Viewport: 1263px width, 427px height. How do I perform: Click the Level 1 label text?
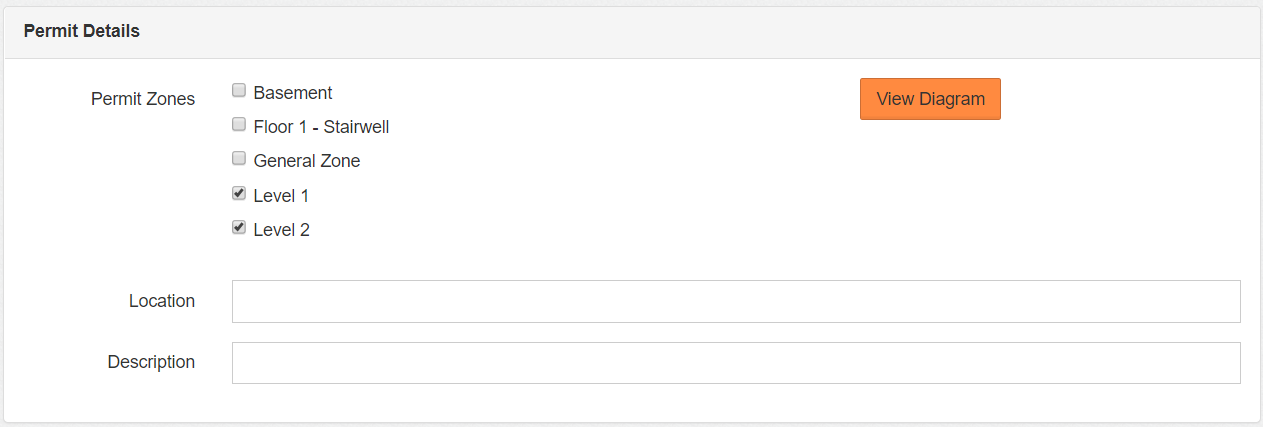[281, 196]
